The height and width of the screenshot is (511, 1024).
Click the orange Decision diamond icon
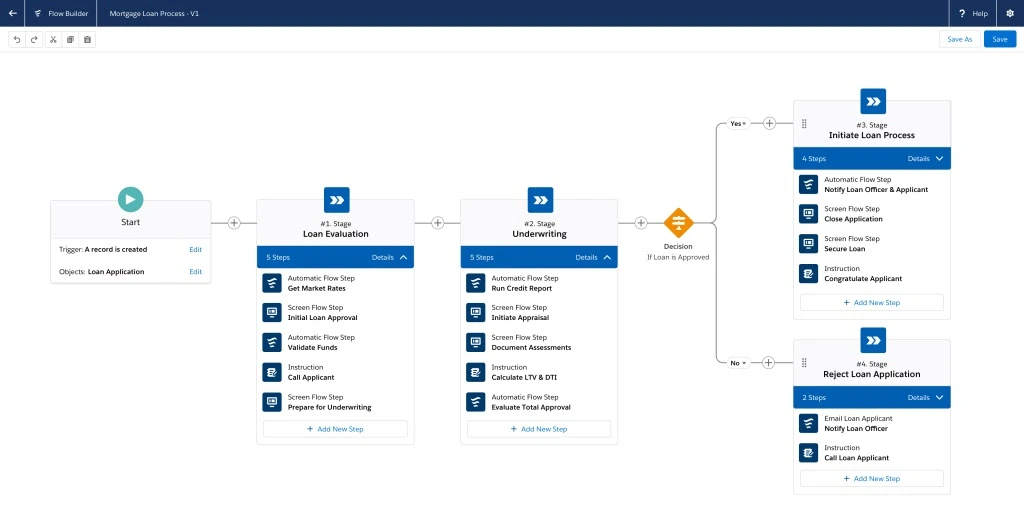click(679, 223)
